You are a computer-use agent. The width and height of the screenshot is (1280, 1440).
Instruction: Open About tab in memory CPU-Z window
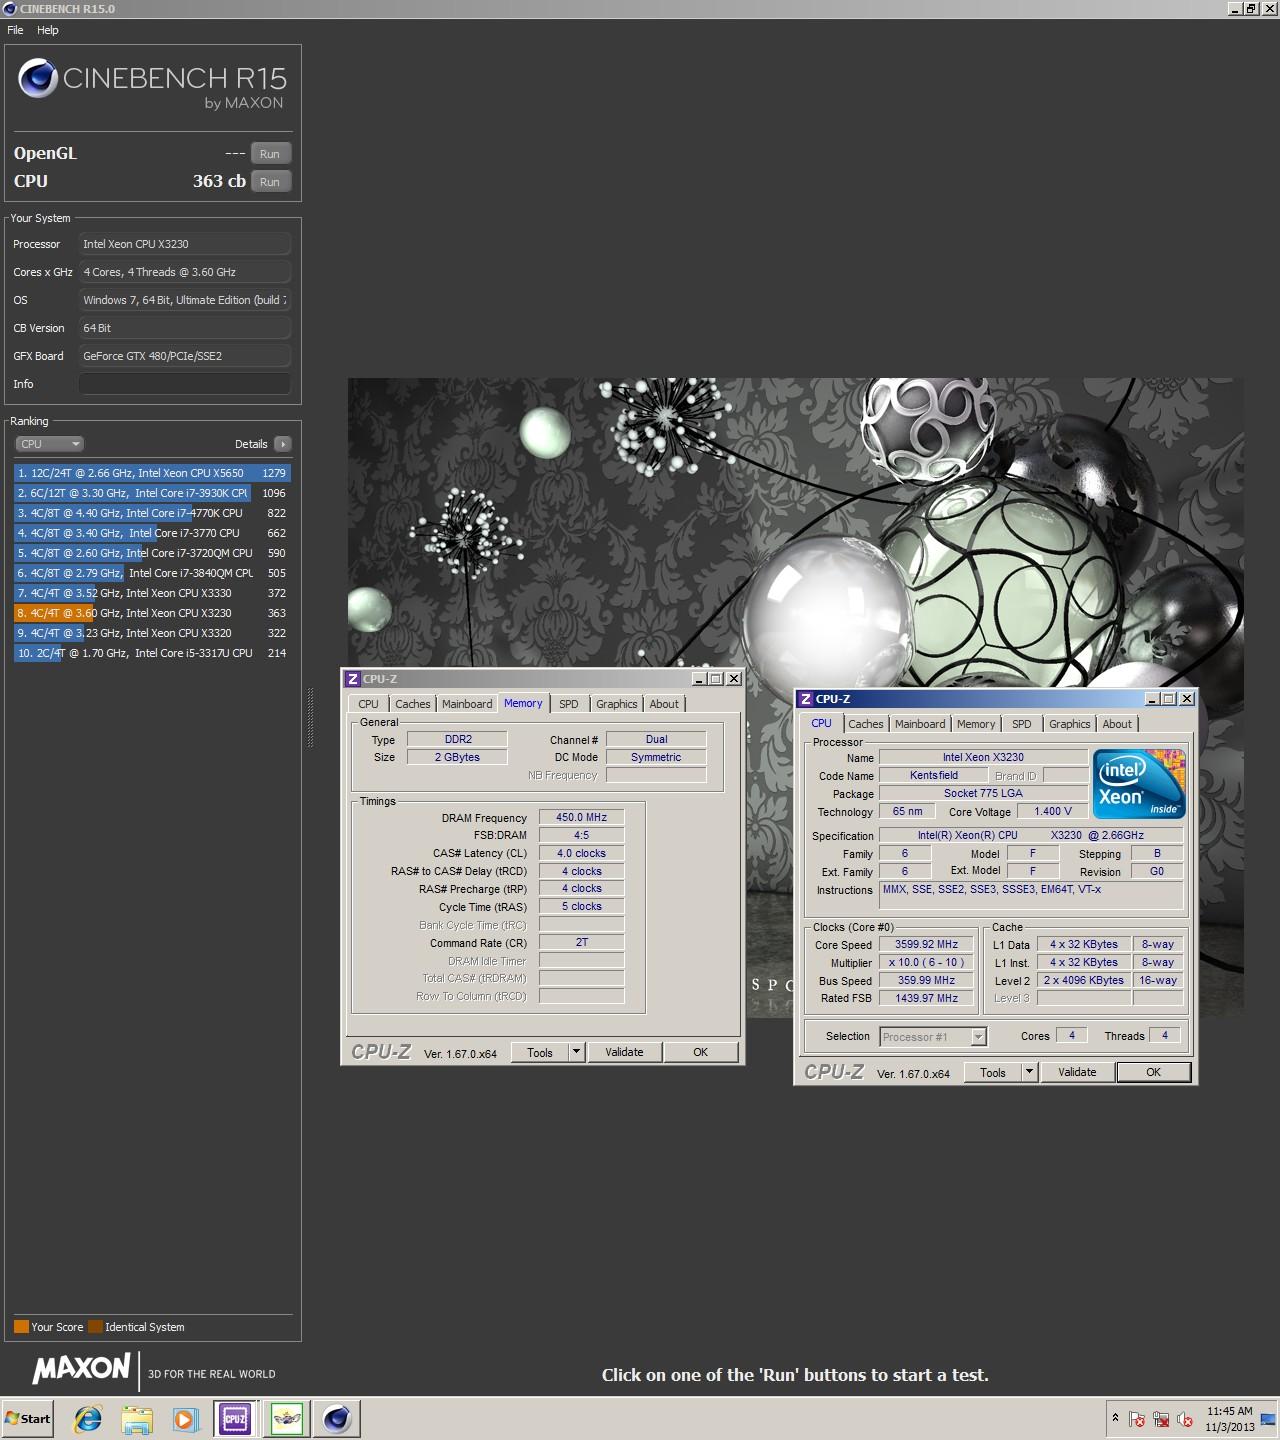[664, 704]
